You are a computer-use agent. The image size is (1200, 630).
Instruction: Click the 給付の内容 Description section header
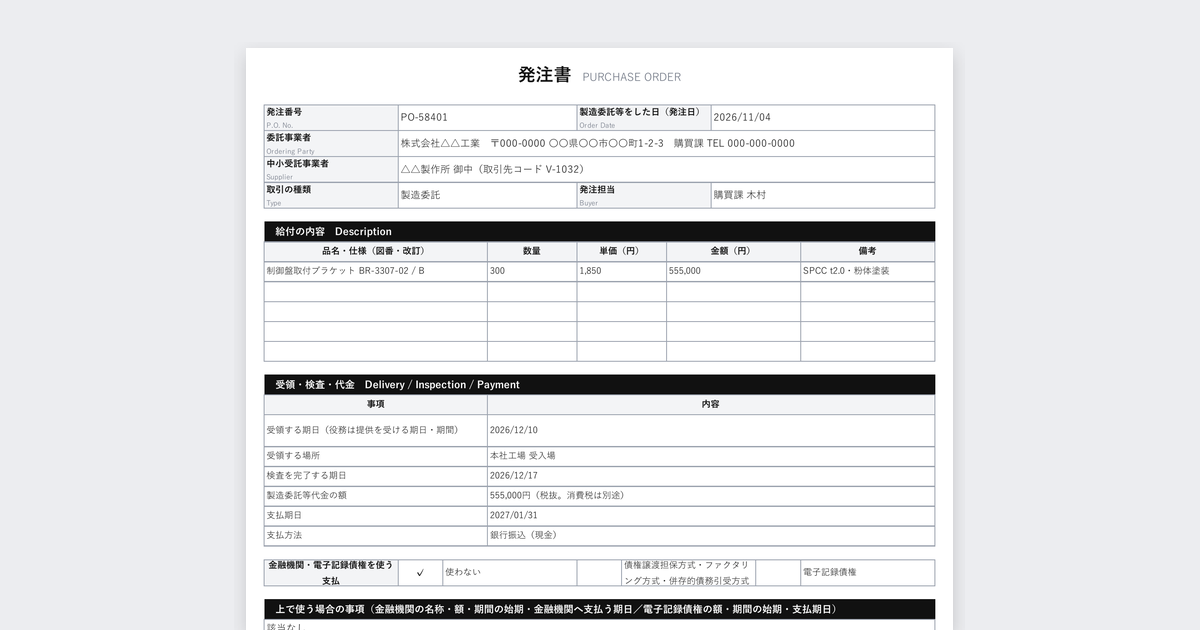point(599,231)
